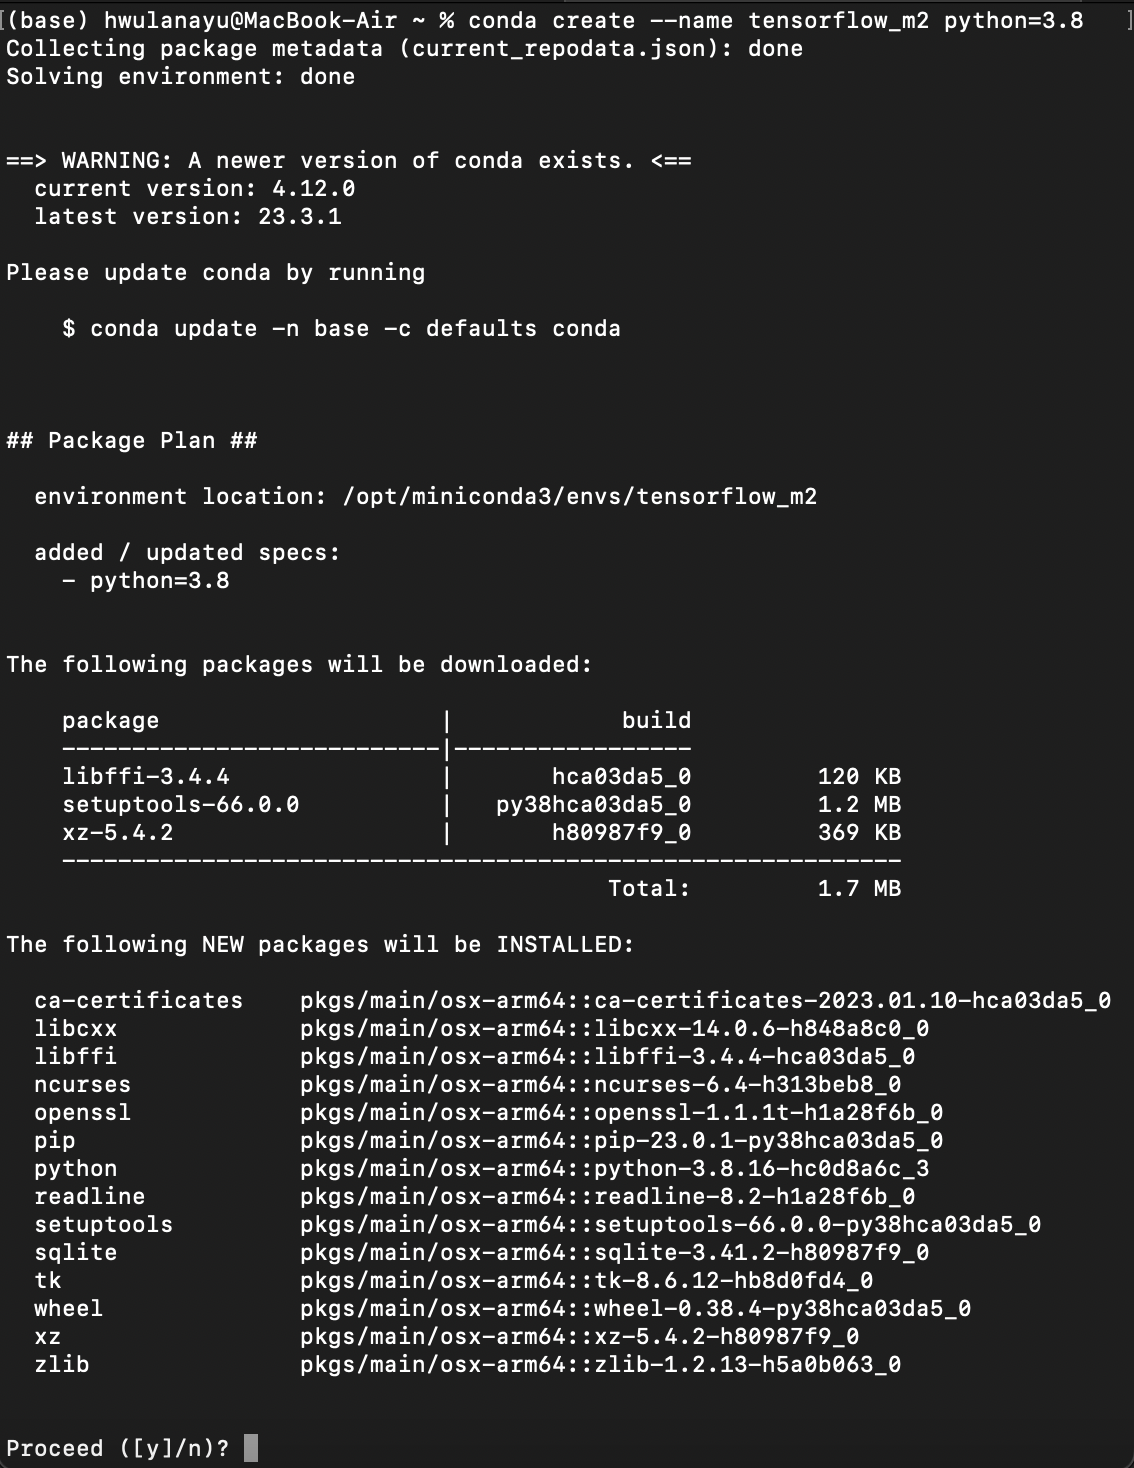Click the Package Plan heading
The image size is (1134, 1468).
(132, 440)
